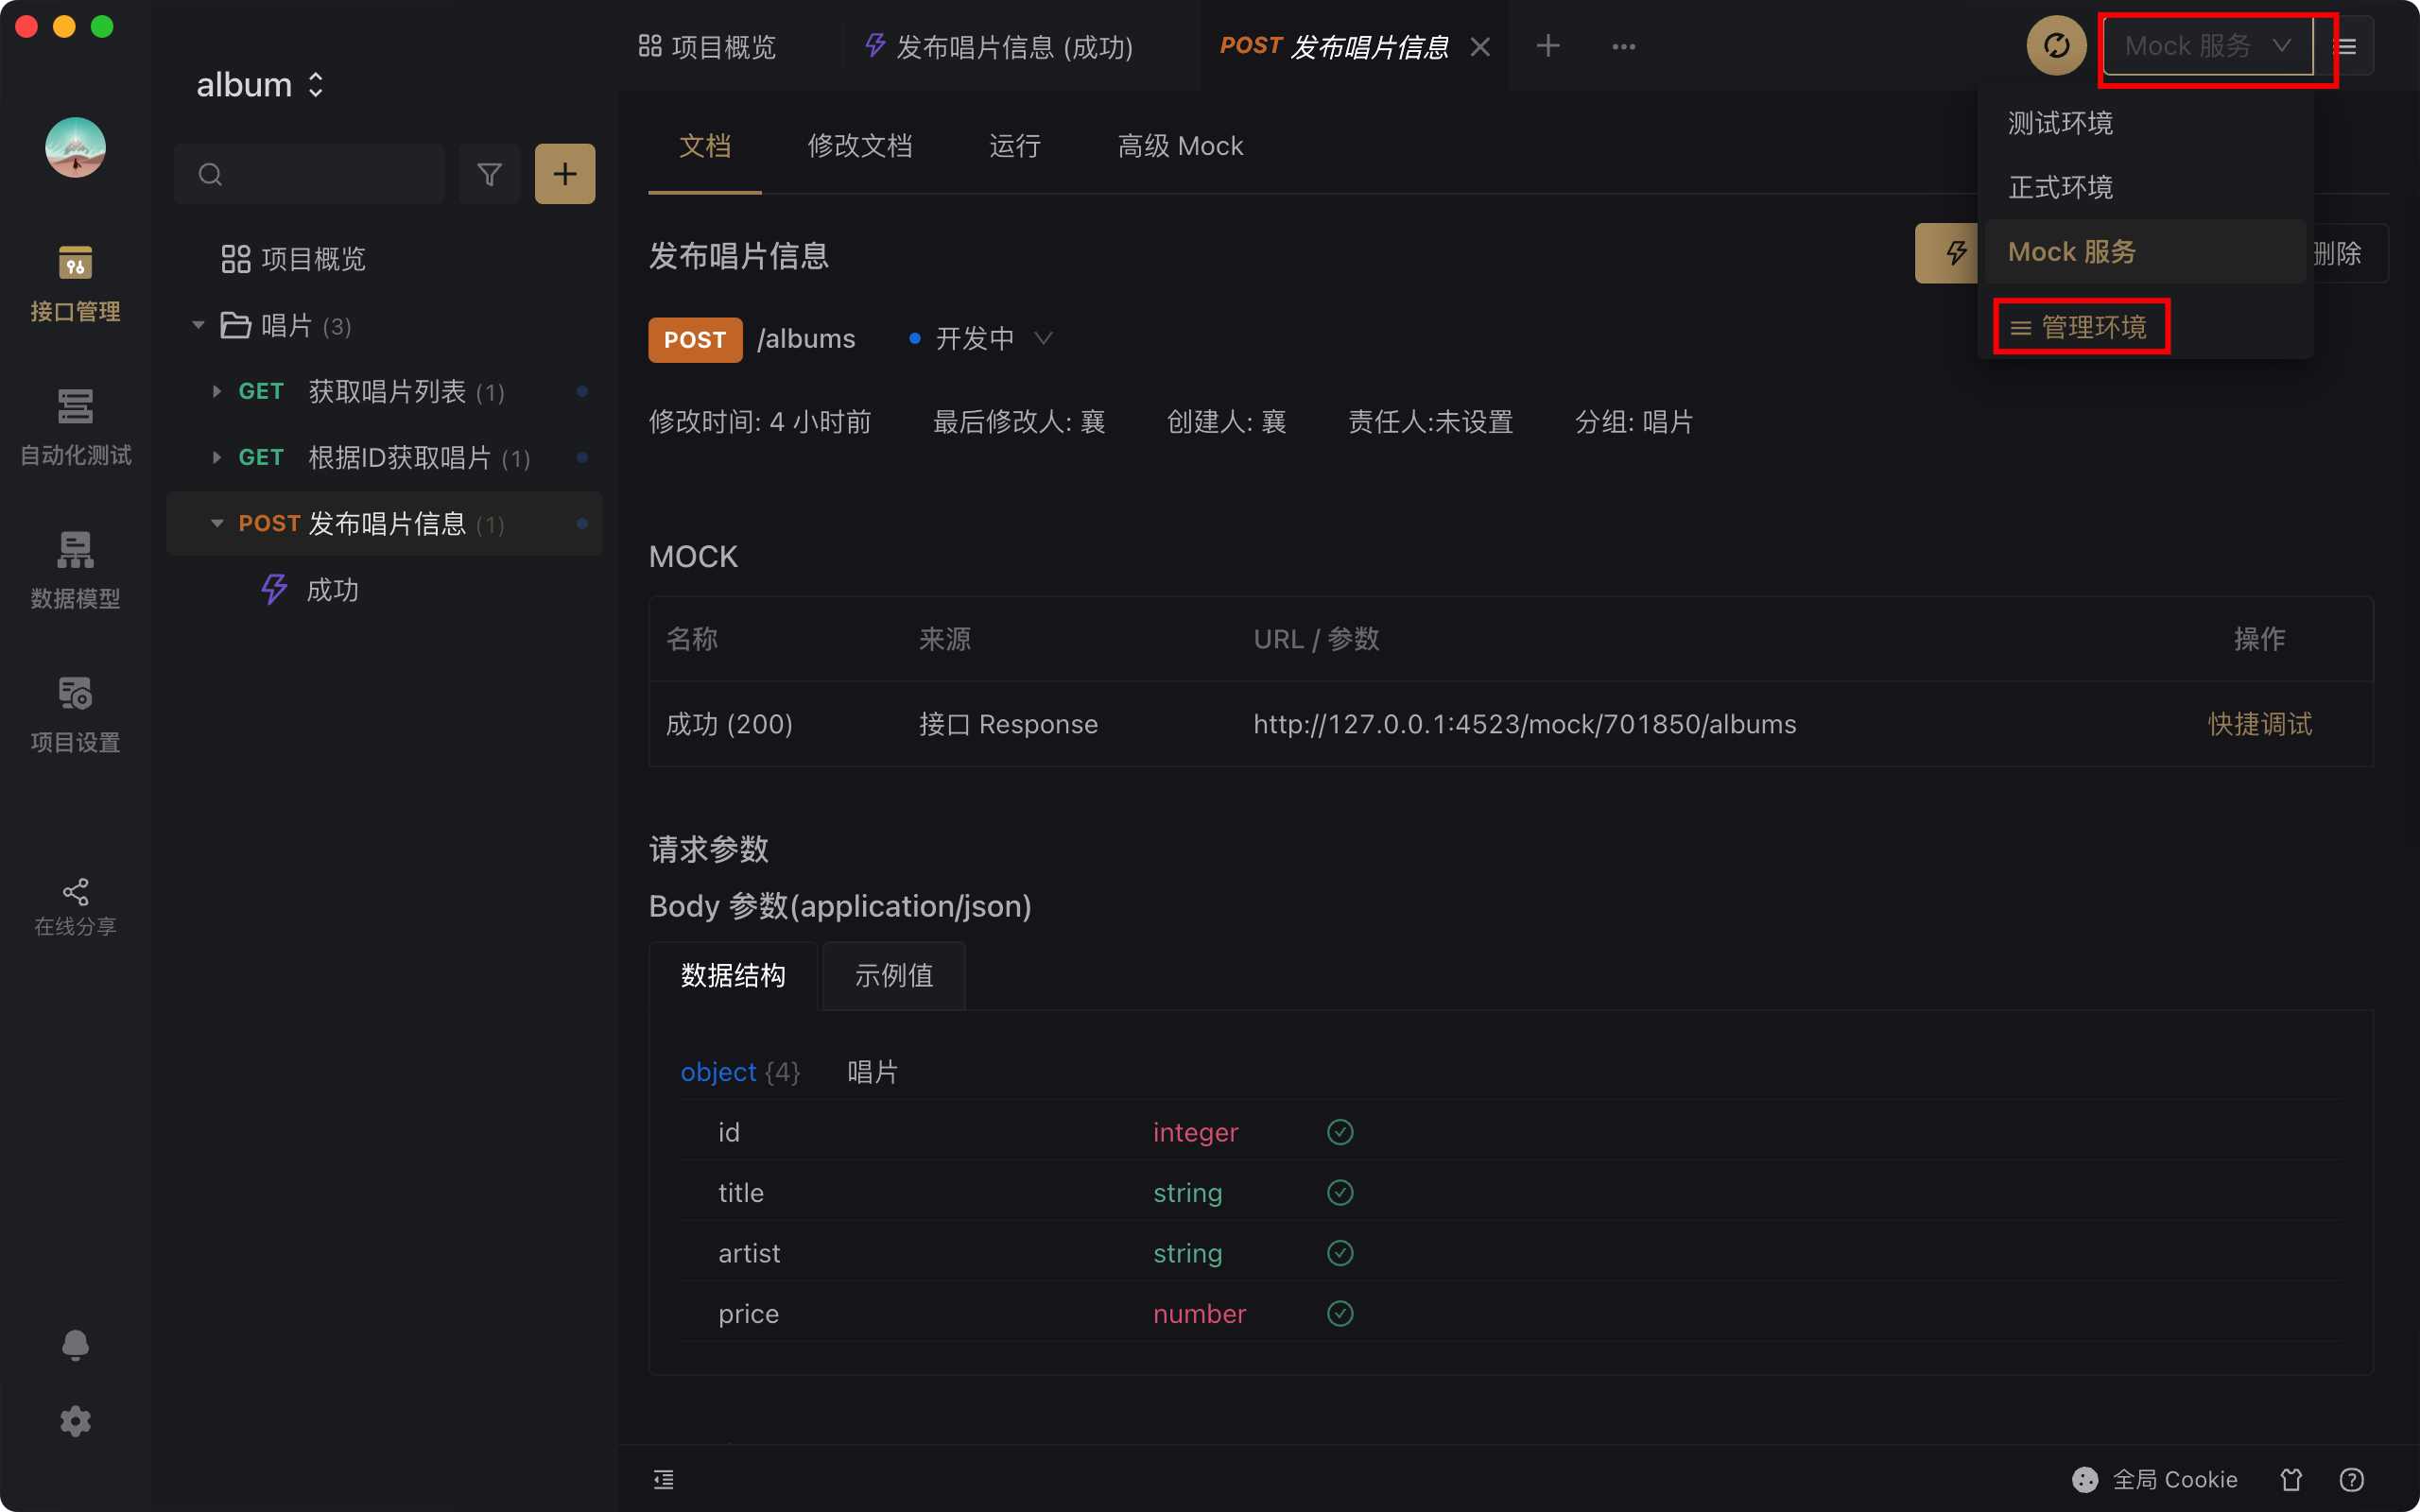The height and width of the screenshot is (1512, 2420).
Task: Open the settings gear in sidebar
Action: pos(75,1421)
